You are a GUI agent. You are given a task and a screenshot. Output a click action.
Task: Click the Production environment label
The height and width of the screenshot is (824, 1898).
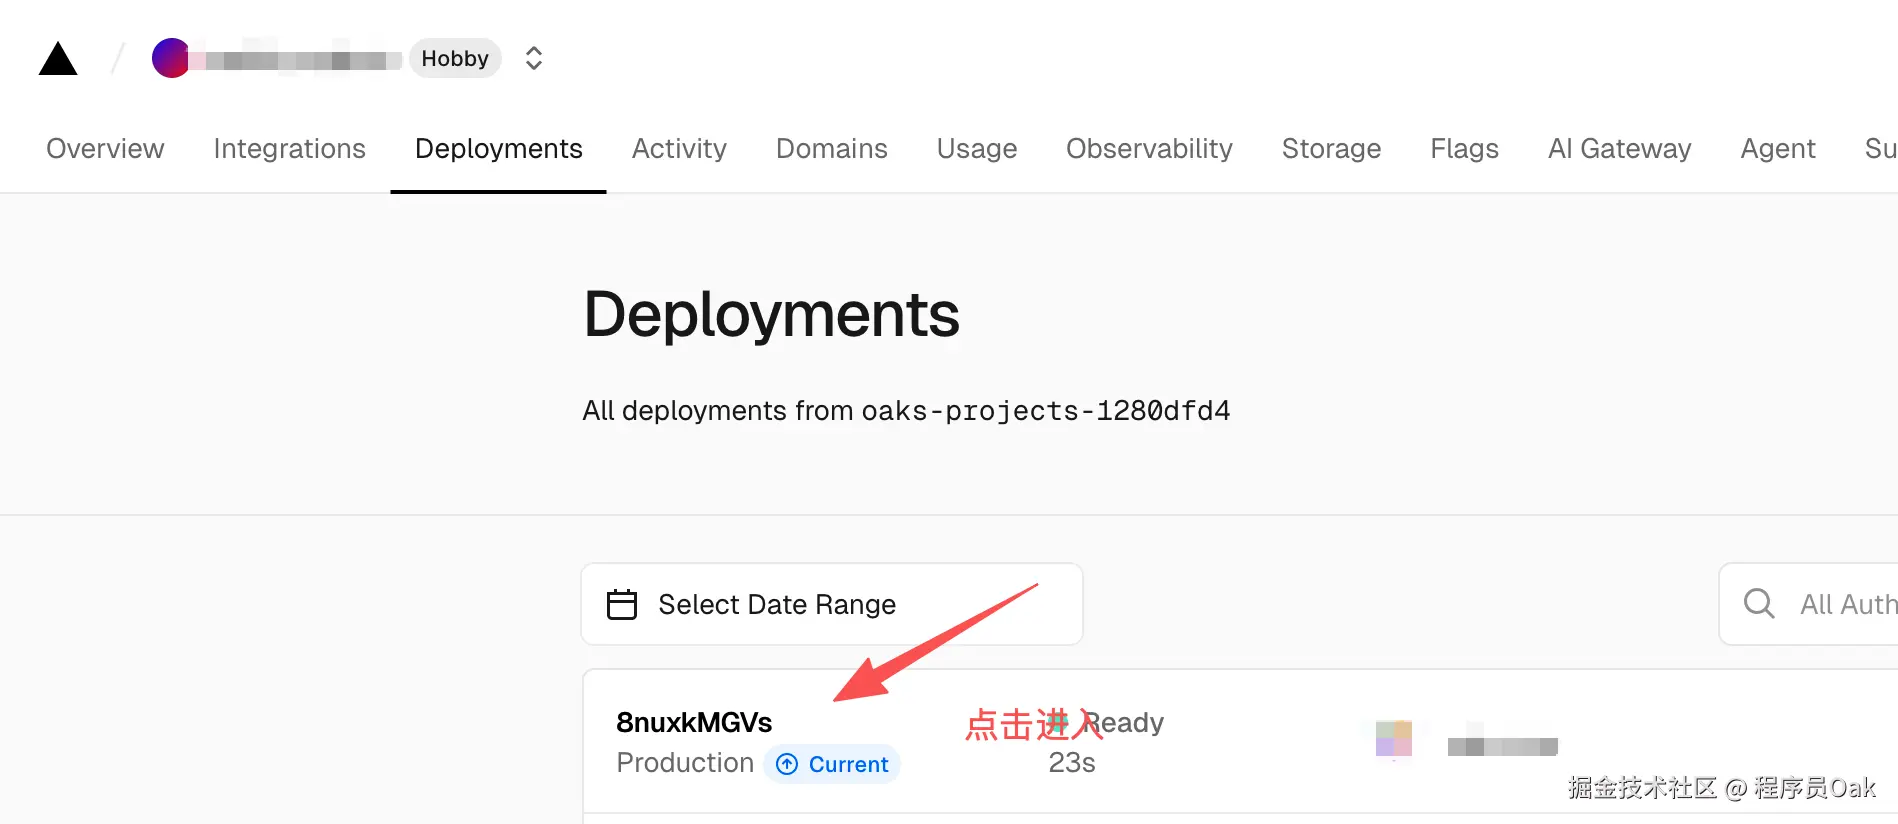coord(685,763)
